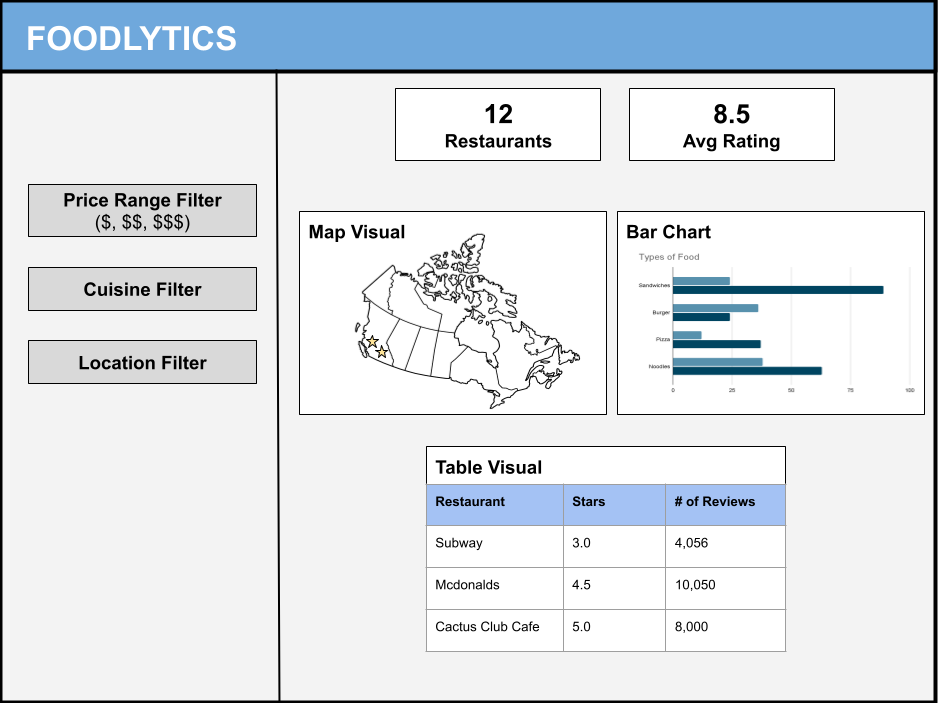Viewport: 941px width, 703px height.
Task: Select the dark Noodles bar in the chart
Action: click(746, 371)
